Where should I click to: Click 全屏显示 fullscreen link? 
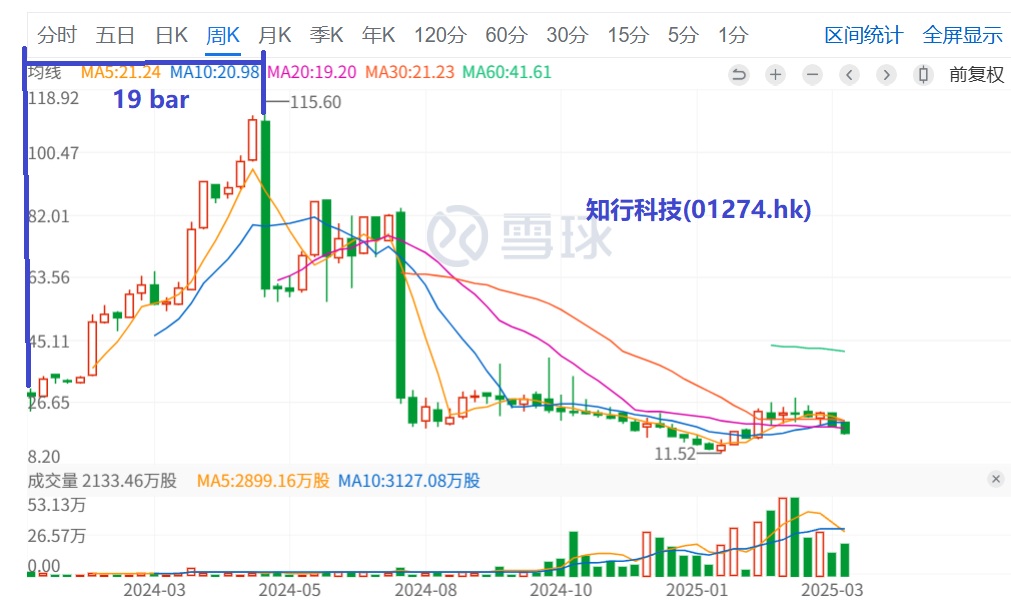coord(963,35)
